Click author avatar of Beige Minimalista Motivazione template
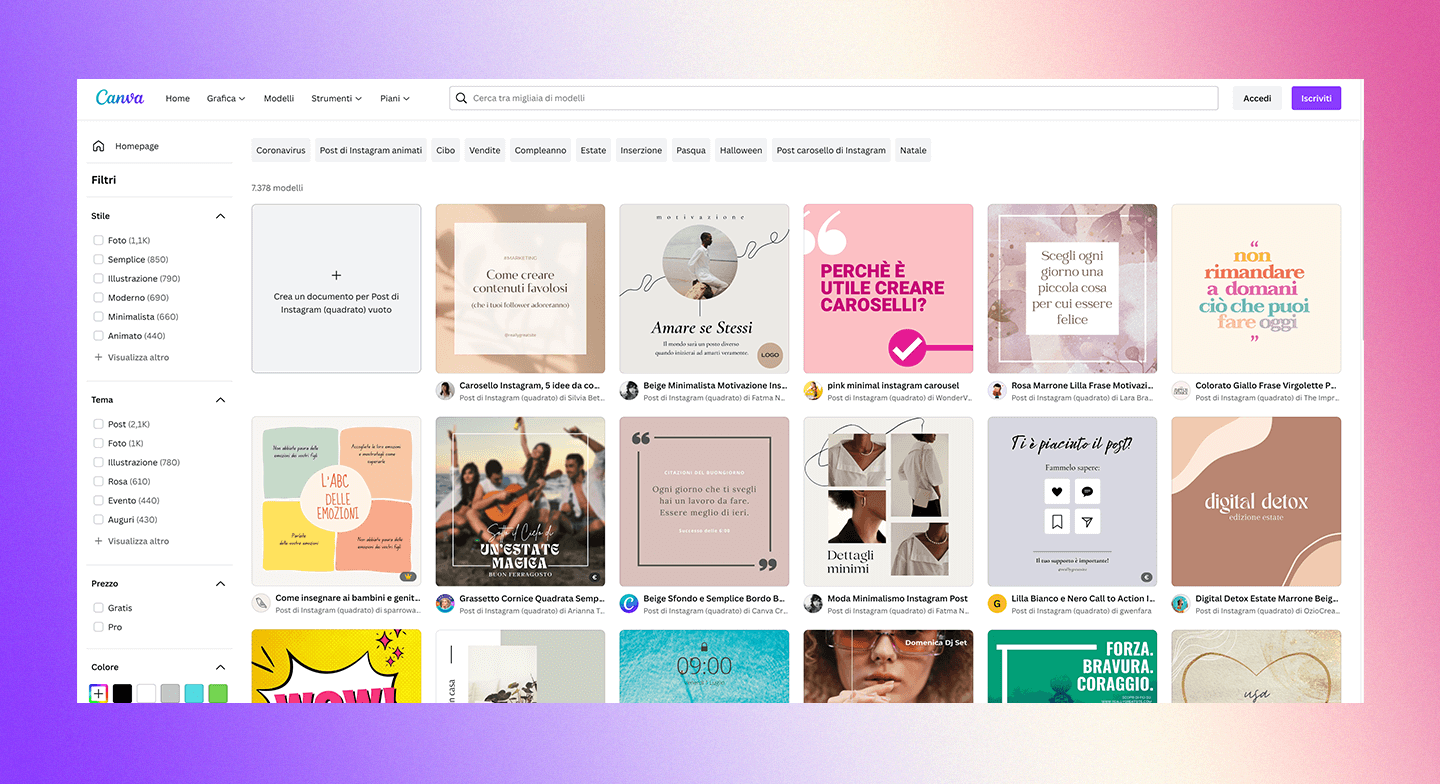 tap(629, 391)
